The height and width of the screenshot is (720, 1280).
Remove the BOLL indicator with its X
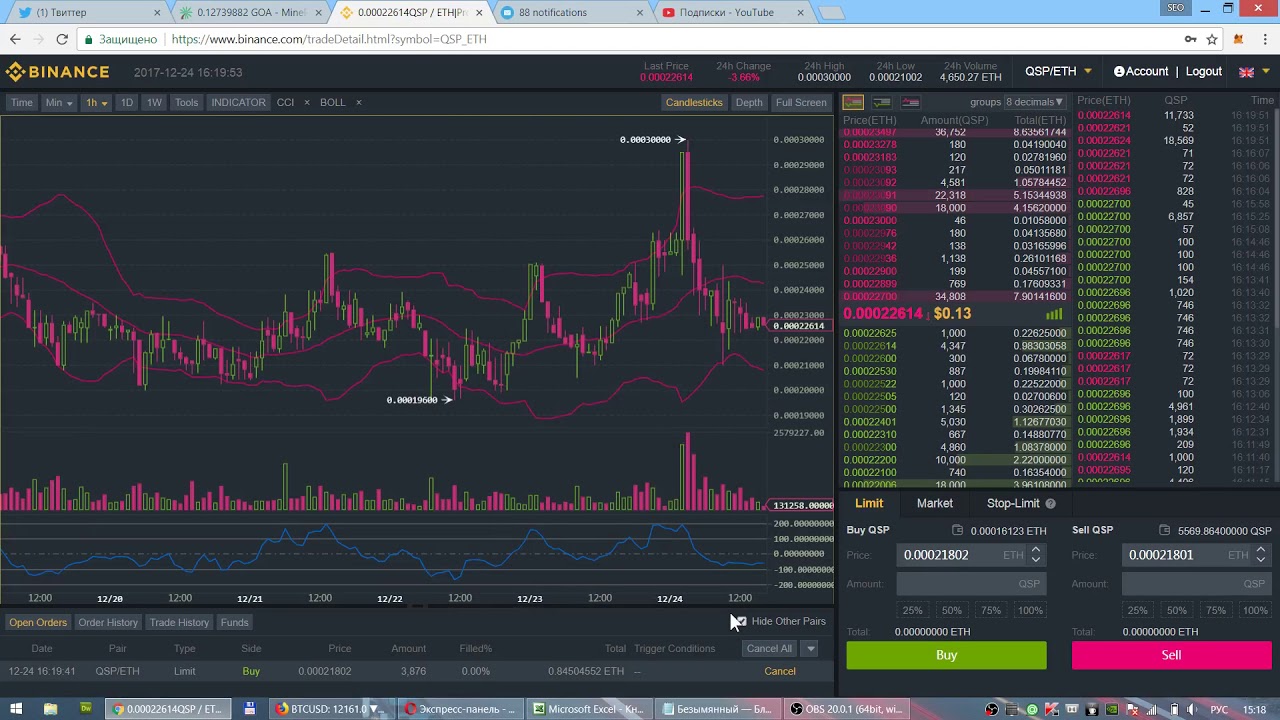coord(358,102)
